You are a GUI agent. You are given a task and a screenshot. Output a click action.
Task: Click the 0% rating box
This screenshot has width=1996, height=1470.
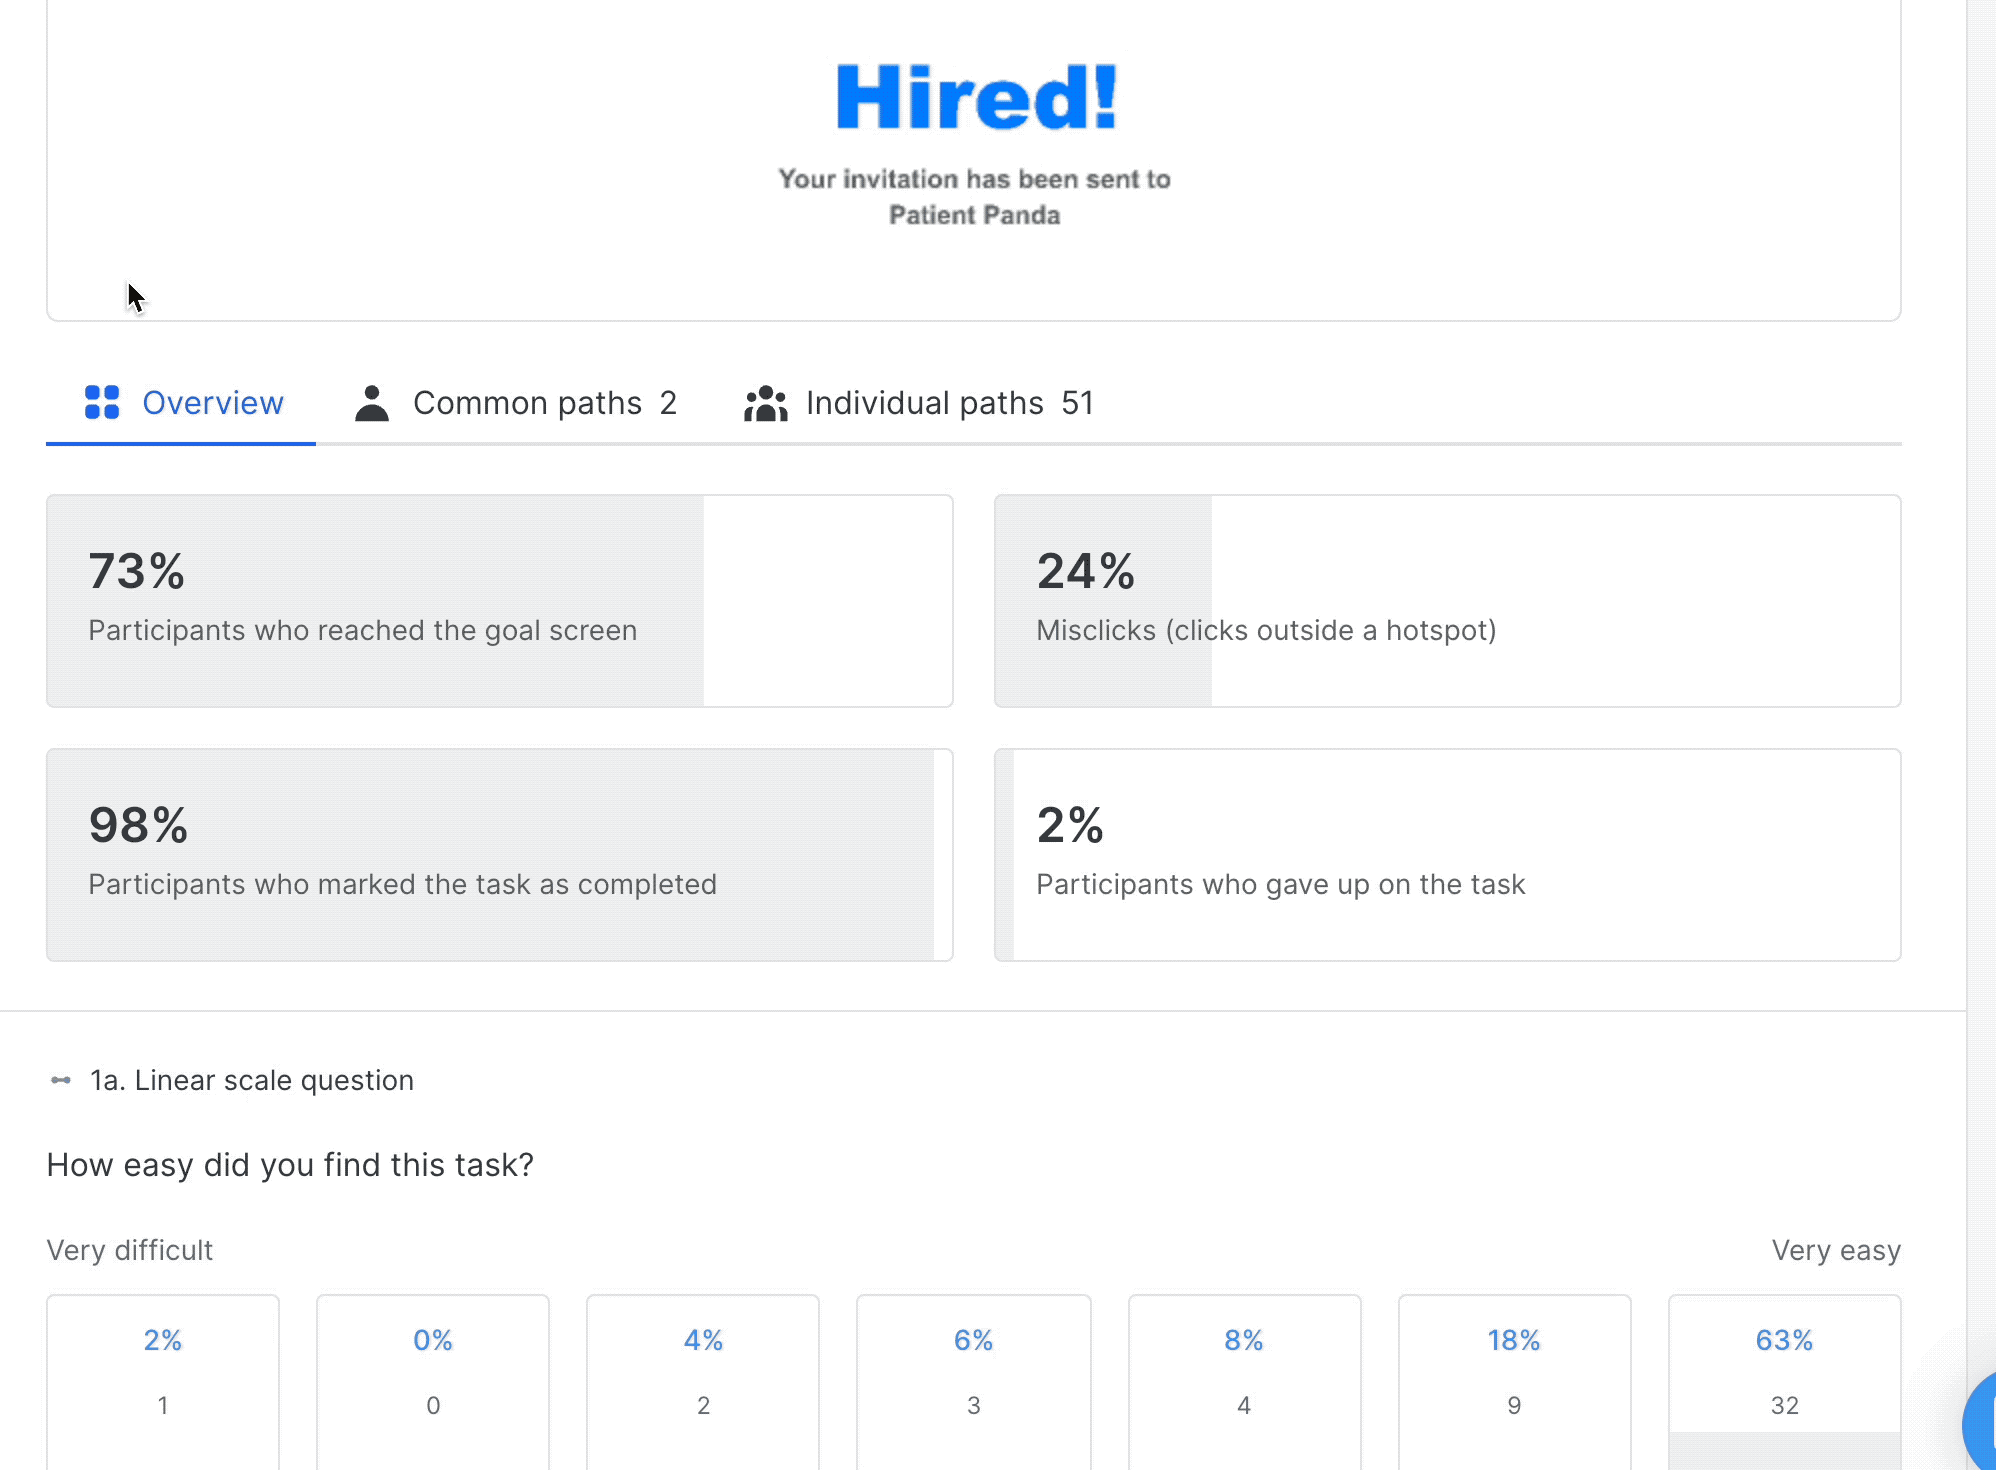433,1380
